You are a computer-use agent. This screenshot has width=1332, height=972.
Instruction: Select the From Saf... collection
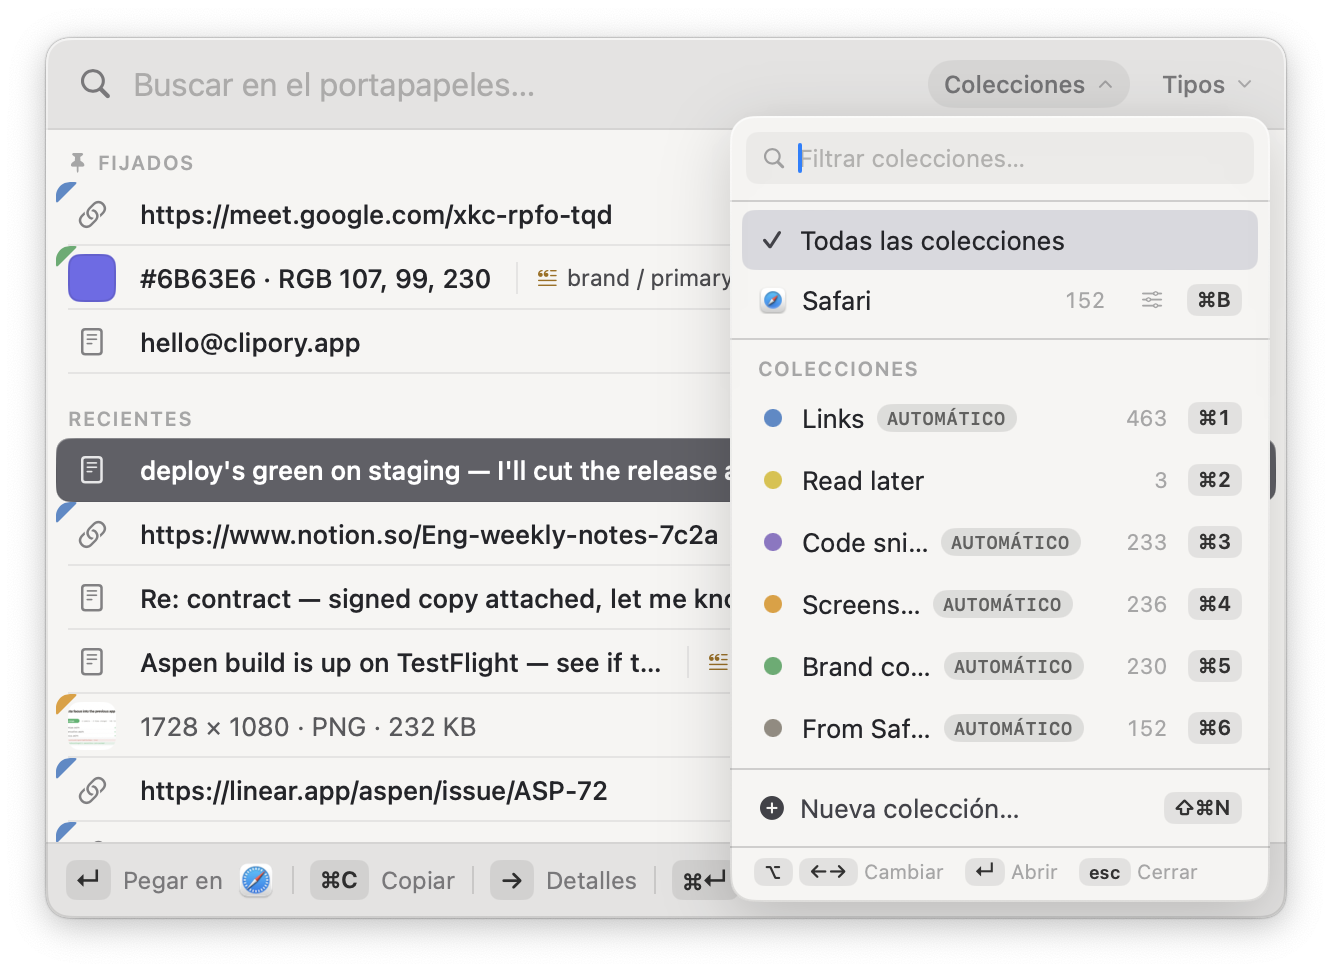coord(1000,728)
